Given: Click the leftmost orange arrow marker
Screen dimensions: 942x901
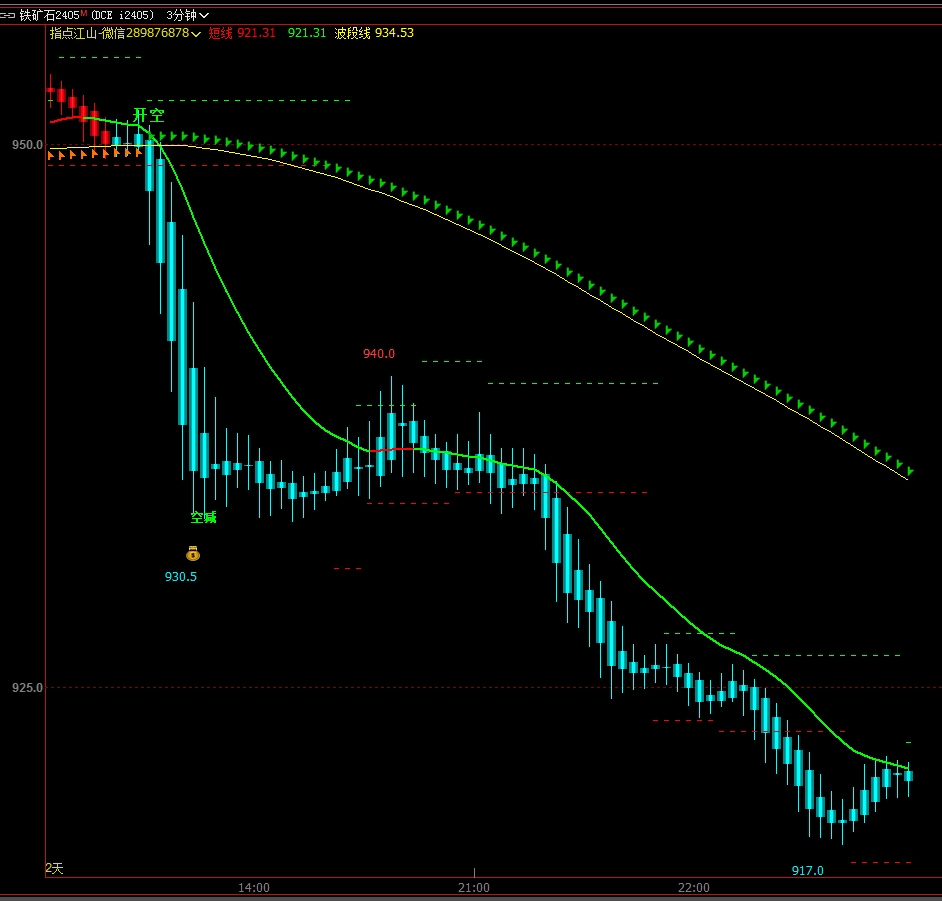Looking at the screenshot, I should (51, 155).
